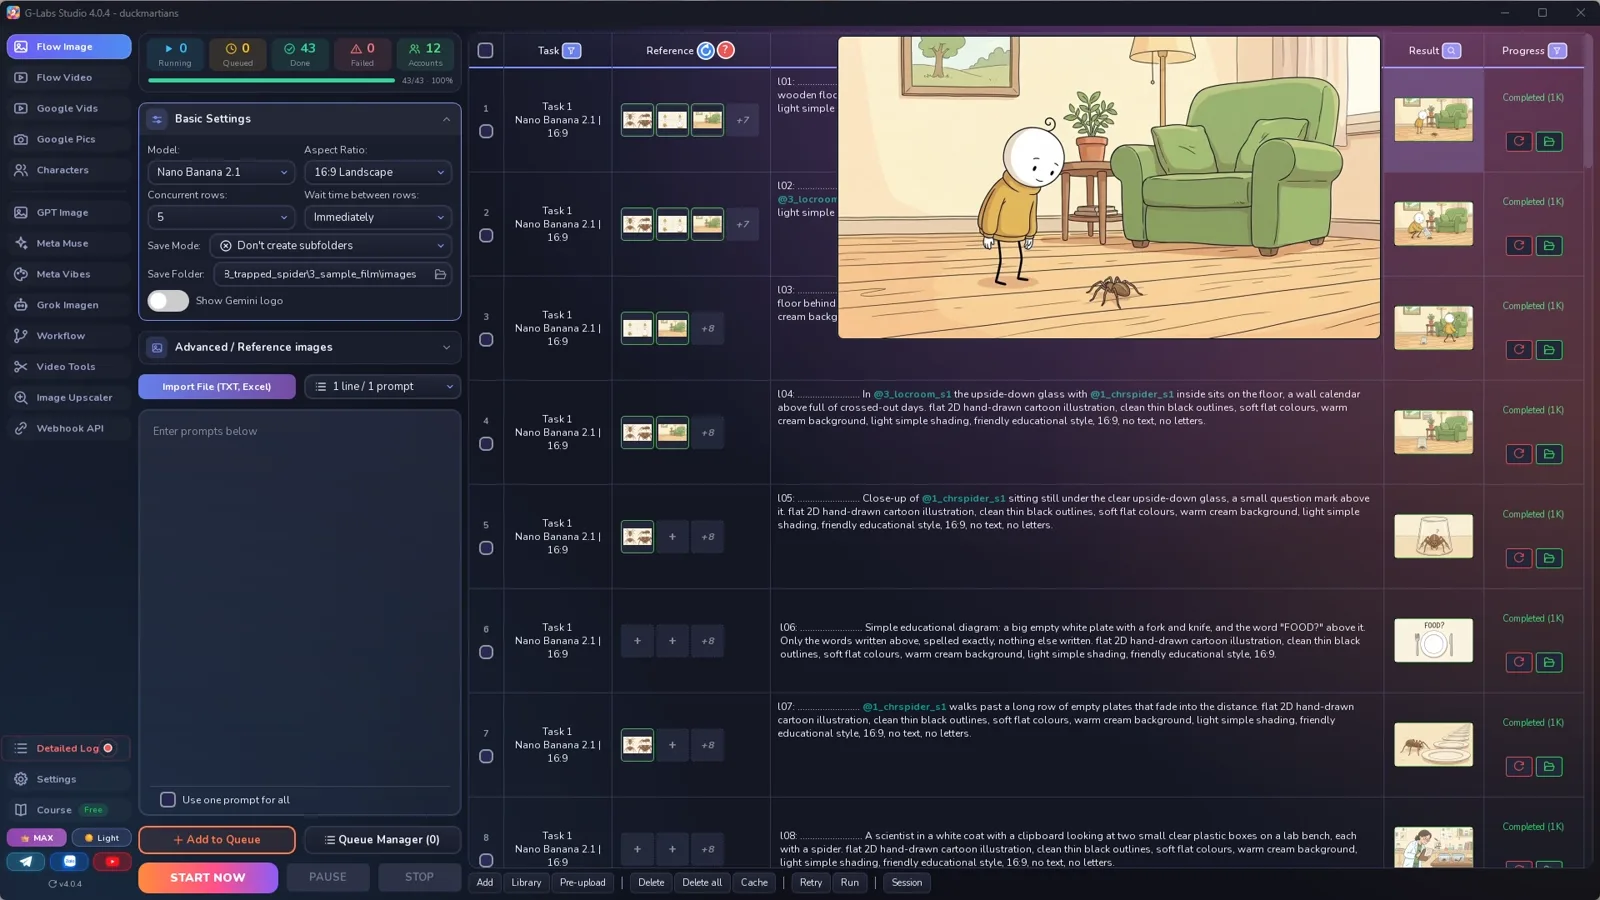Regenerate row 1 with the retry icon
This screenshot has height=900, width=1600.
pos(1519,141)
